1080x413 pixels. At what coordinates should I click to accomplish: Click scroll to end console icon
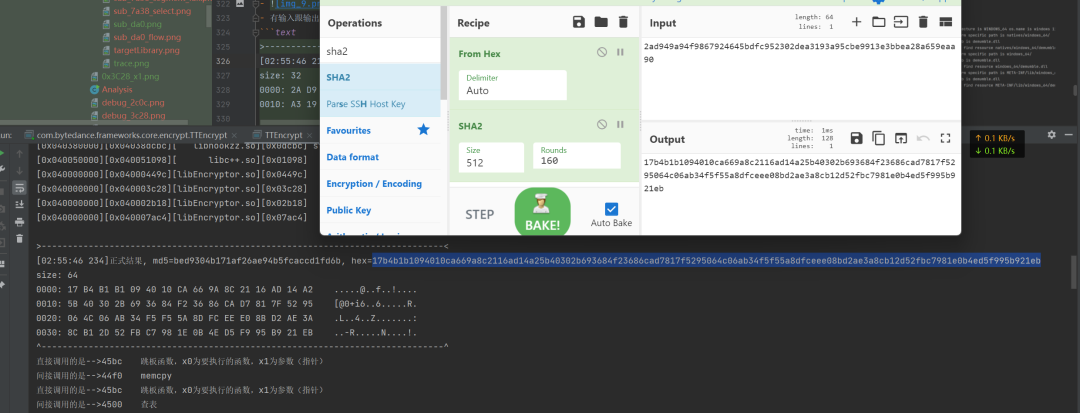(19, 204)
